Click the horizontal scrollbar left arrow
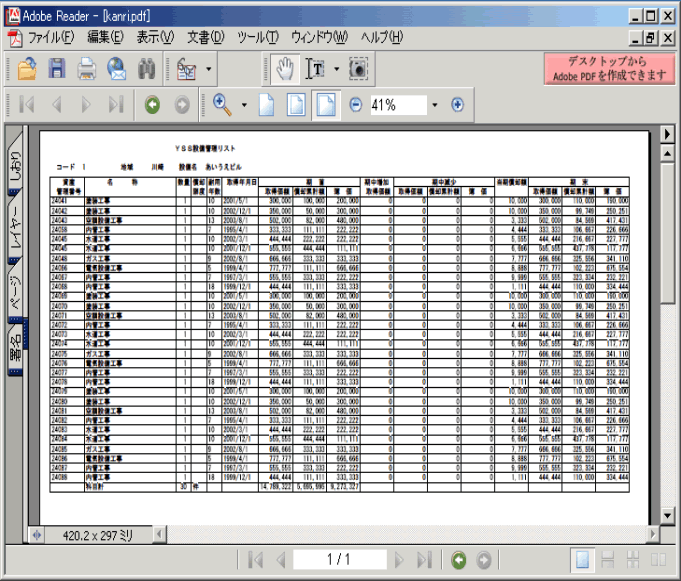The width and height of the screenshot is (681, 581). 159,535
